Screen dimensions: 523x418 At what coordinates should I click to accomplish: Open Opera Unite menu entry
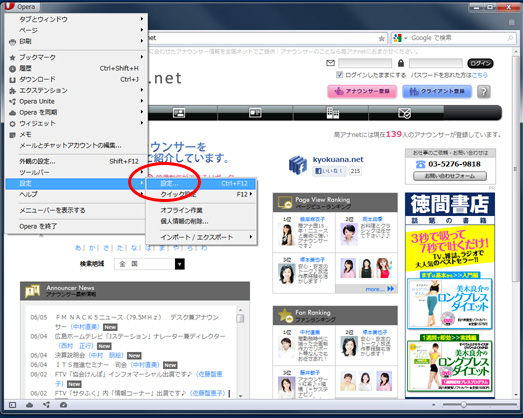click(76, 101)
